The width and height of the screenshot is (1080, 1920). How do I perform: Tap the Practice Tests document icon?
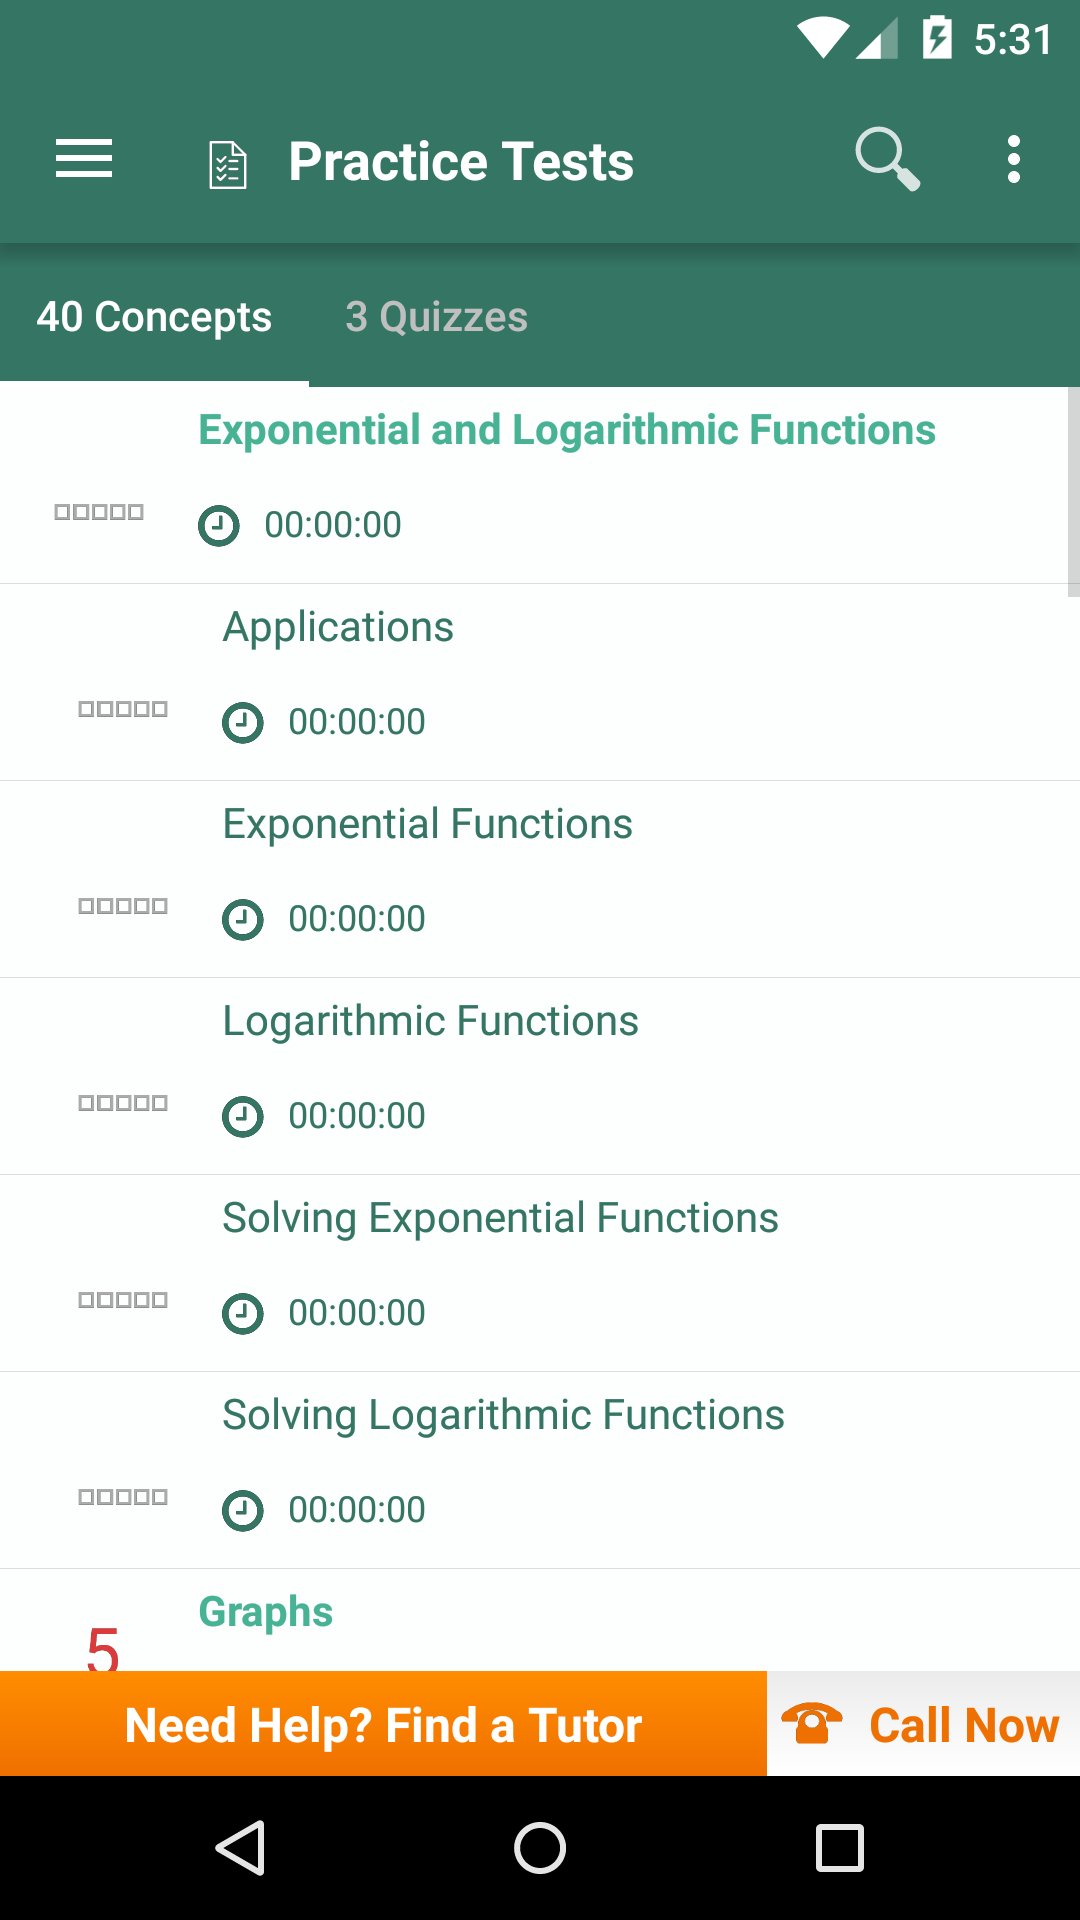pyautogui.click(x=228, y=164)
